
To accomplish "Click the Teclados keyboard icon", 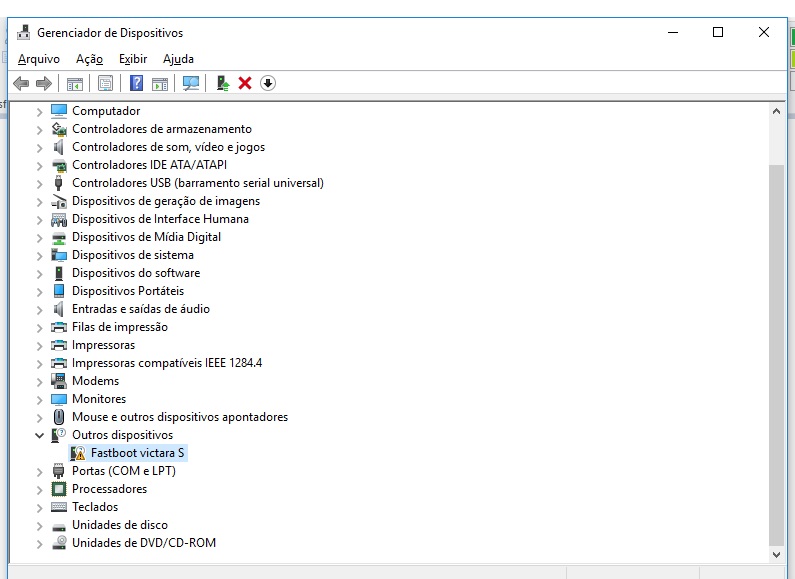I will (59, 507).
